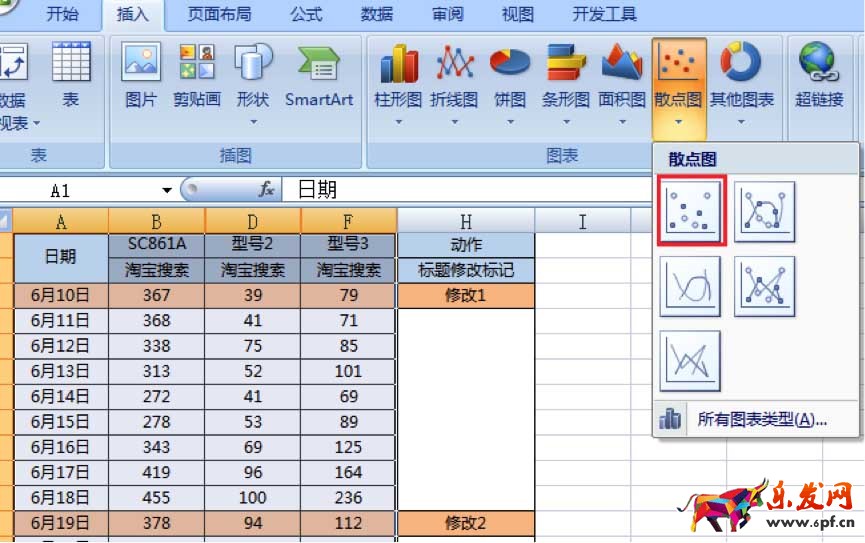This screenshot has width=865, height=543.
Task: Expand the 面积图 dropdown arrow
Action: [x=622, y=122]
